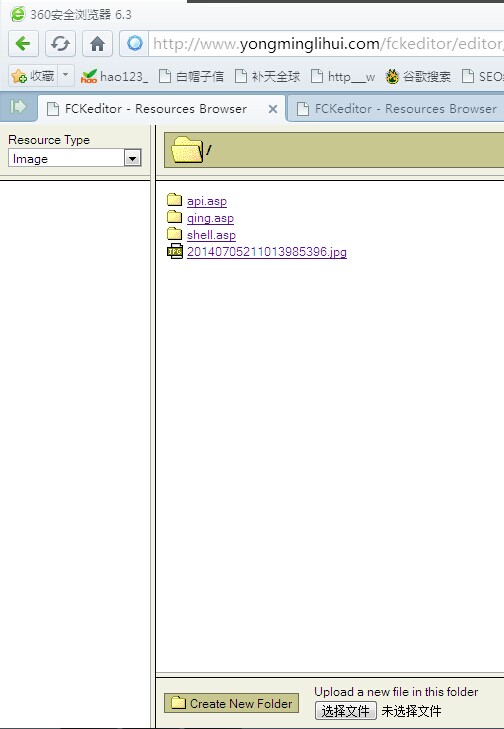This screenshot has width=504, height=729.
Task: Close the first FCKeditor tab
Action: coord(273,109)
